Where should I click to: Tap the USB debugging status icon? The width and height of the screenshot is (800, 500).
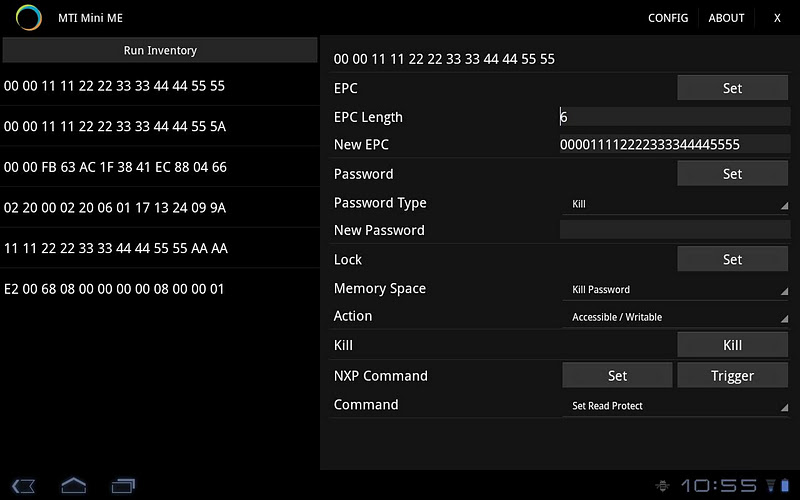662,485
